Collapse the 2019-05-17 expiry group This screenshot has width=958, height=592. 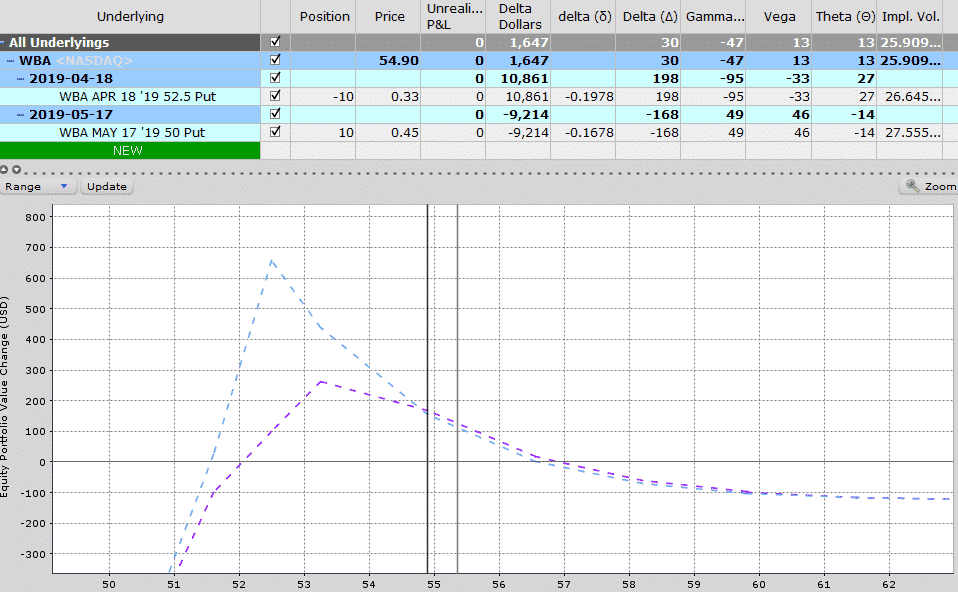(21, 115)
